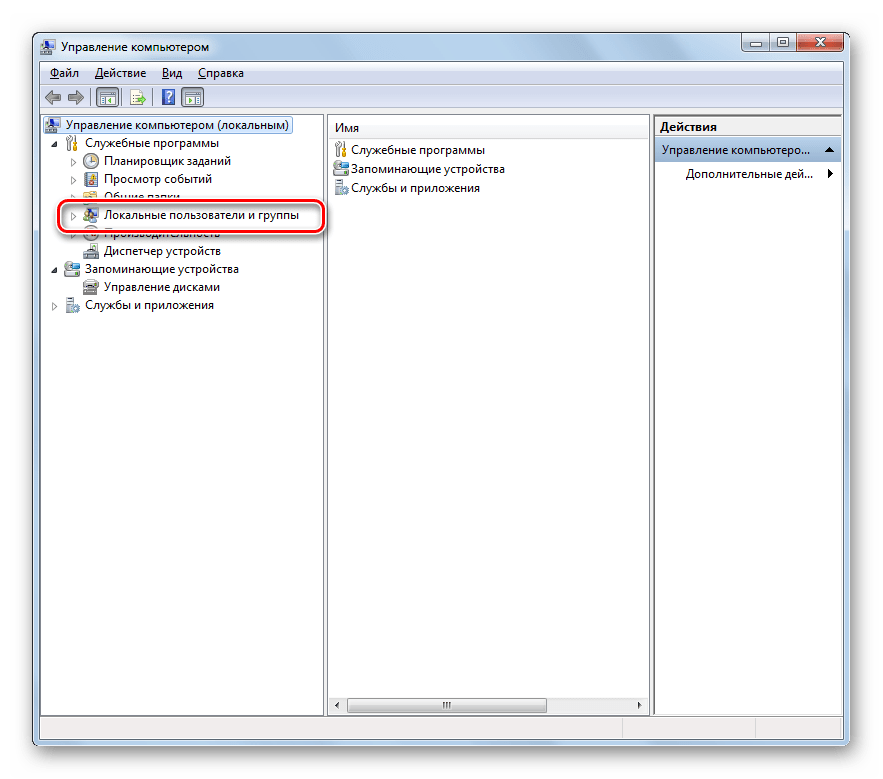Collapse the Управление компьютером actions section
Image resolution: width=883 pixels, height=779 pixels.
click(830, 150)
